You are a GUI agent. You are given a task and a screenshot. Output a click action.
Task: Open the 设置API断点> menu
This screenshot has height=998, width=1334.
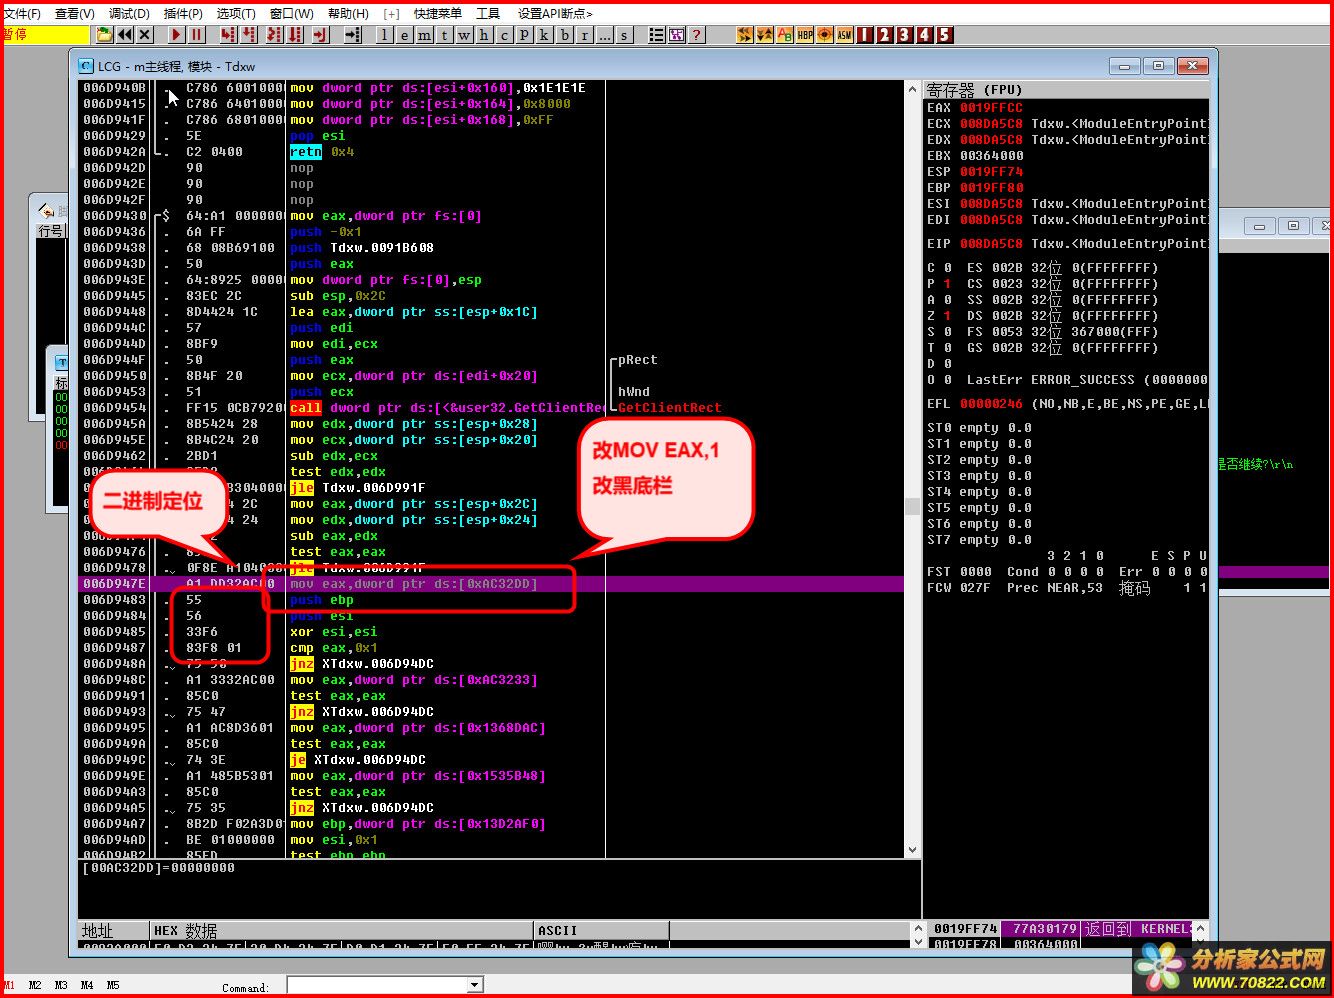[555, 13]
